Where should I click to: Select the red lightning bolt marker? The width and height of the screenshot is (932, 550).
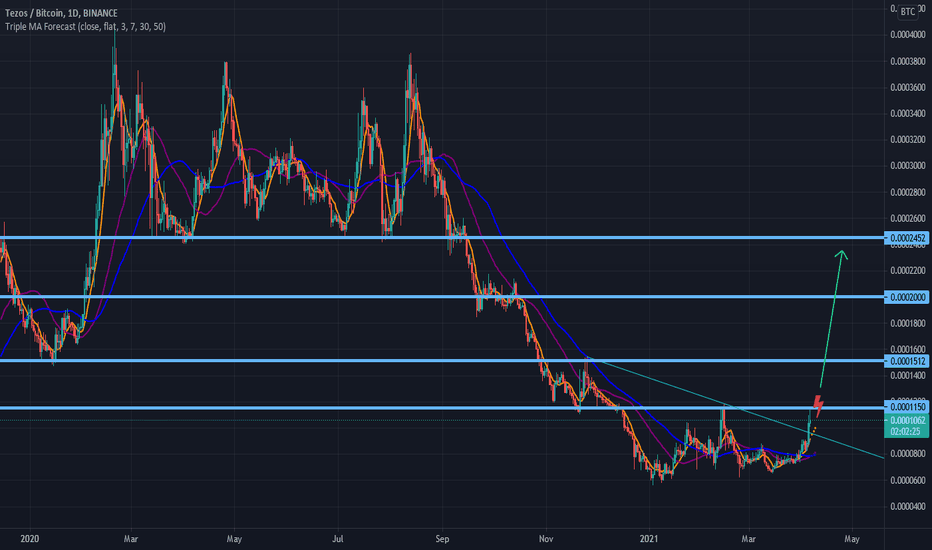818,405
